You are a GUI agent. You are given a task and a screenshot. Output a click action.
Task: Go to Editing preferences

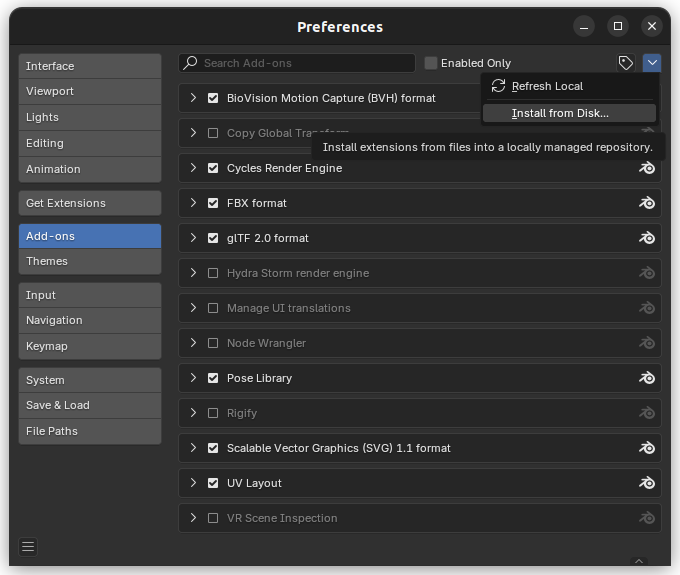(x=90, y=144)
